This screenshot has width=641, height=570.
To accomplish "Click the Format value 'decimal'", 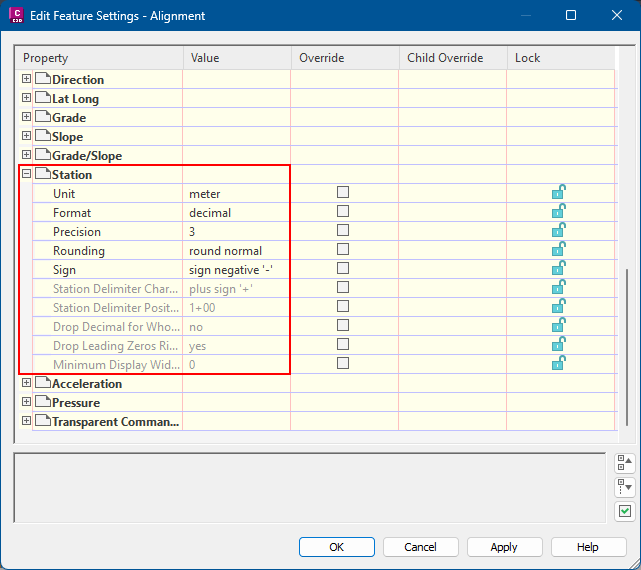I will 210,213.
